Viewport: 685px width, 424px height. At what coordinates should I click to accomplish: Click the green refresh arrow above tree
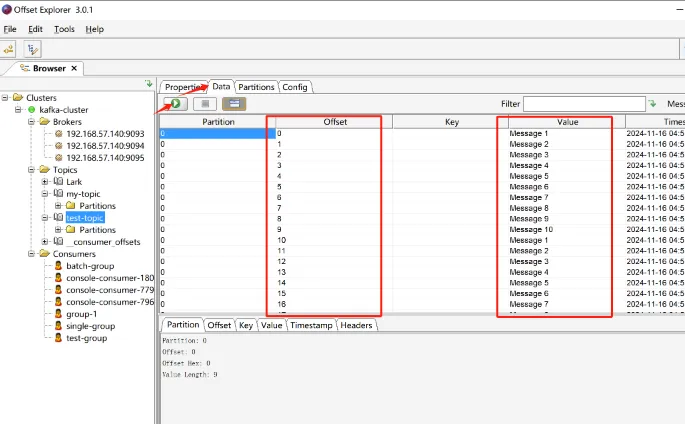click(x=149, y=83)
